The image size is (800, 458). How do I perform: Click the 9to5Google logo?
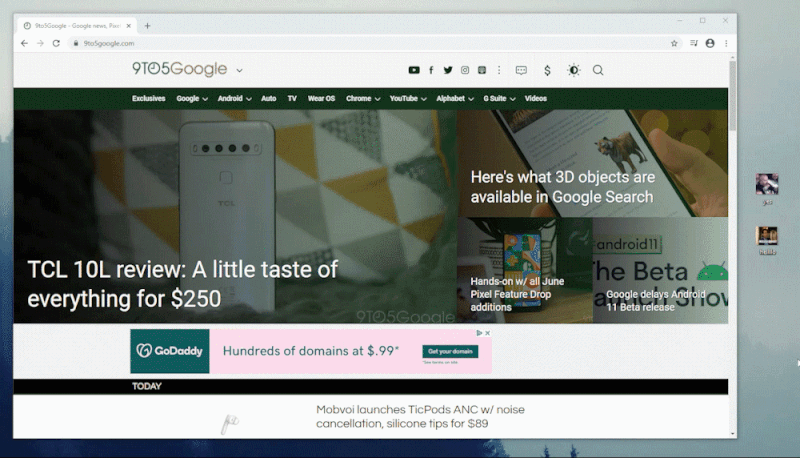(x=179, y=69)
